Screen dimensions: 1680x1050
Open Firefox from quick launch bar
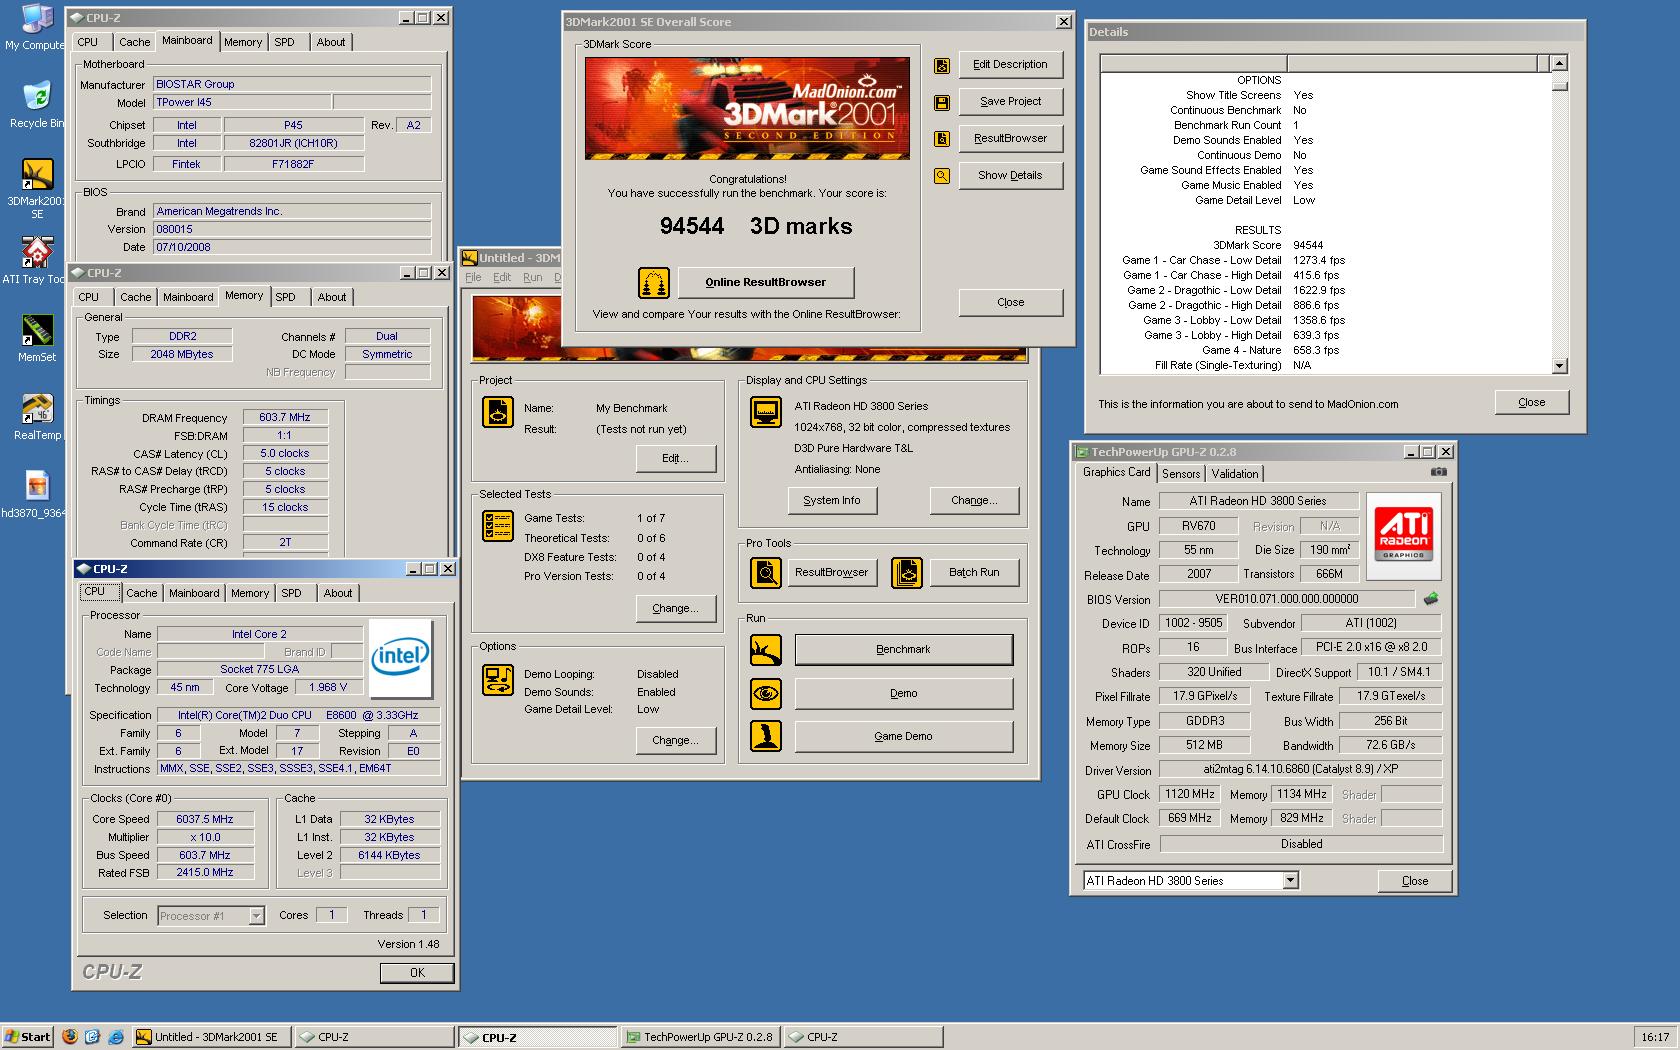pos(69,1037)
